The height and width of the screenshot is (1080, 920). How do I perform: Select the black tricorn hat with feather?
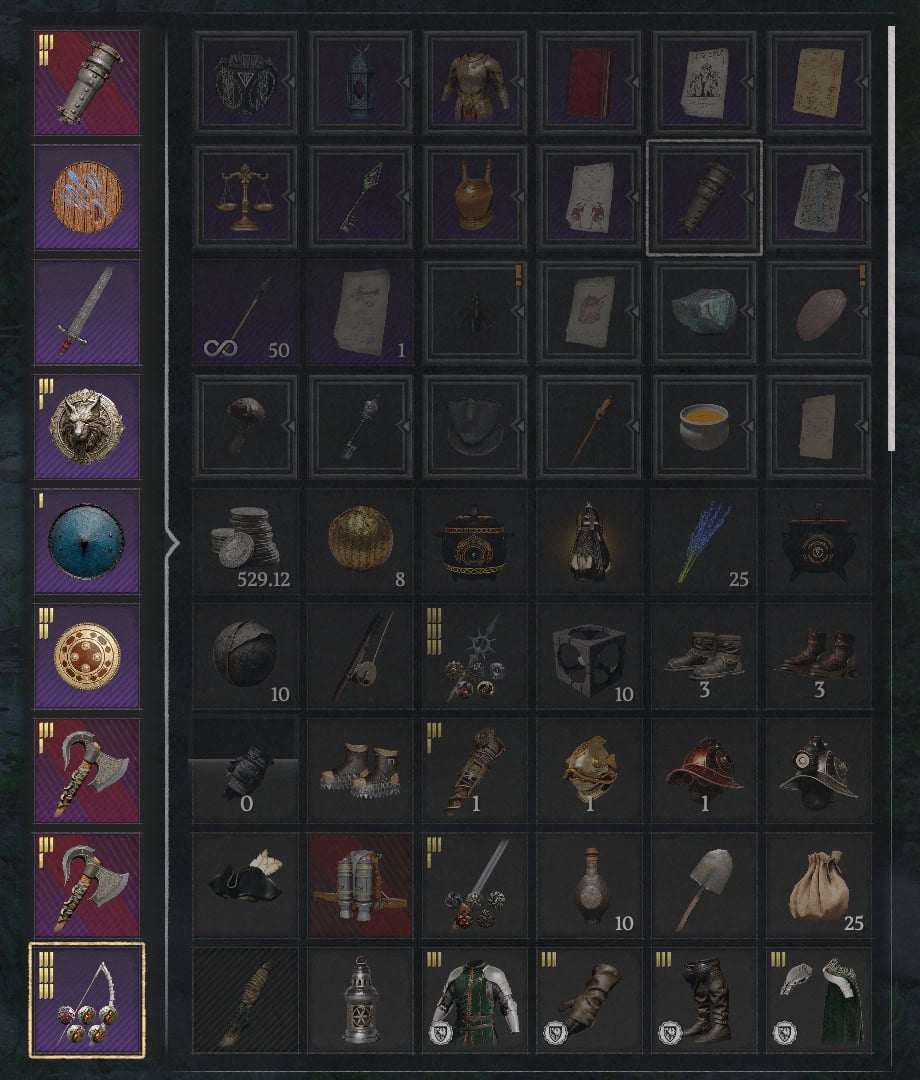tap(245, 886)
